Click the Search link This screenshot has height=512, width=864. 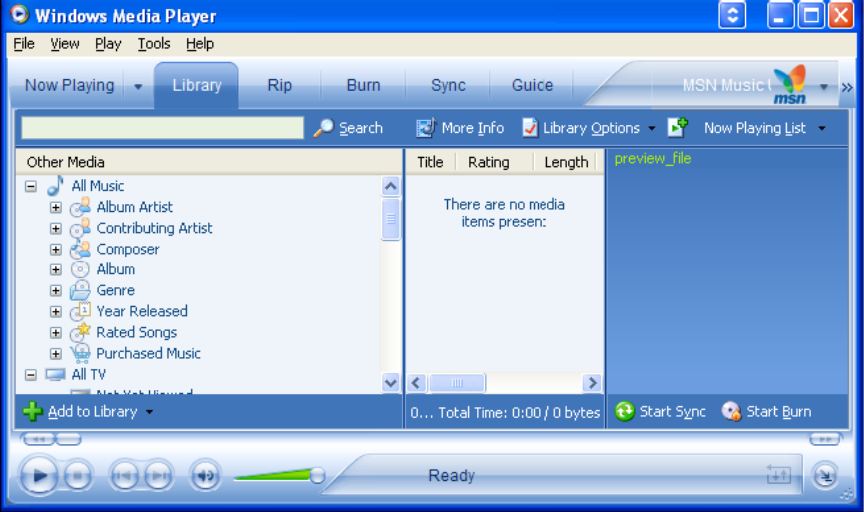[360, 128]
